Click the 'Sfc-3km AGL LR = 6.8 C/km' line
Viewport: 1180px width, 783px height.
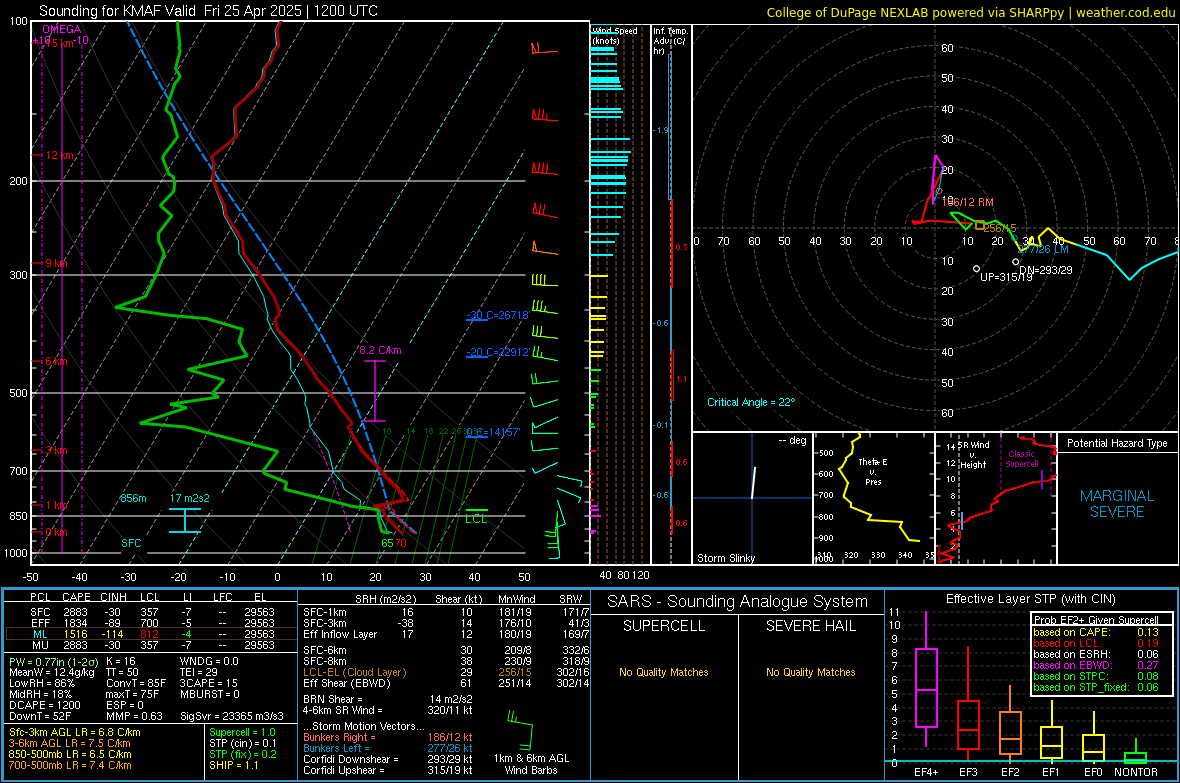coord(75,732)
